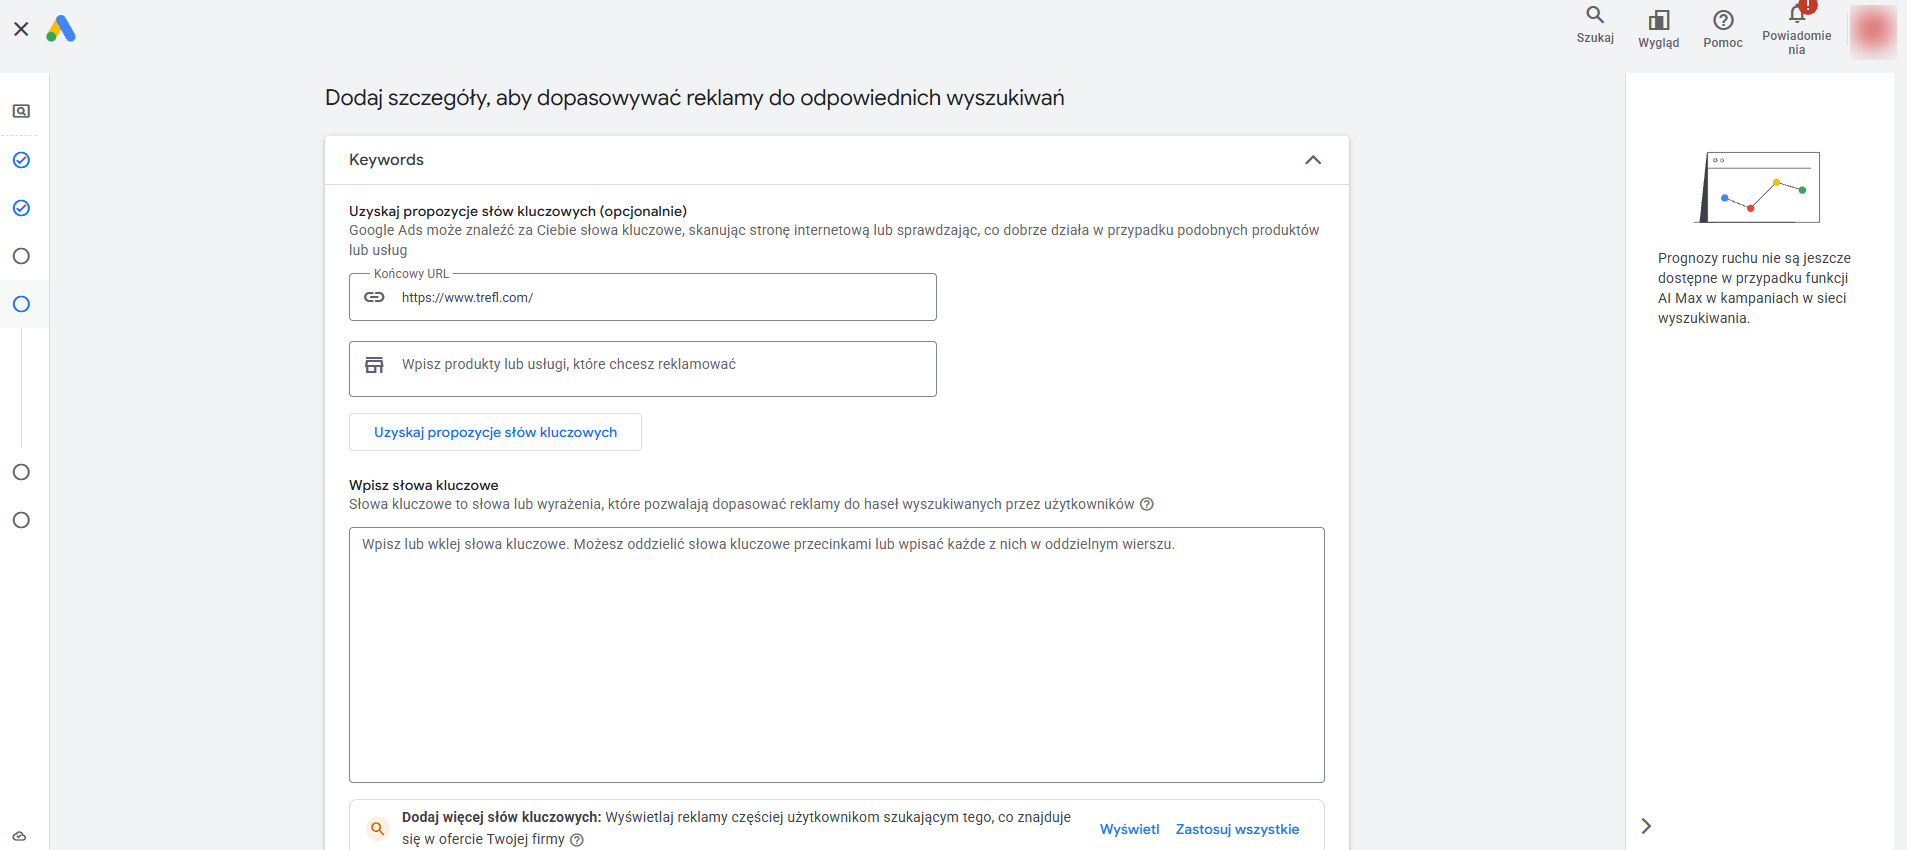Click Uzyskaj propozycje słów kluczowych button
Image resolution: width=1907 pixels, height=850 pixels.
point(495,432)
